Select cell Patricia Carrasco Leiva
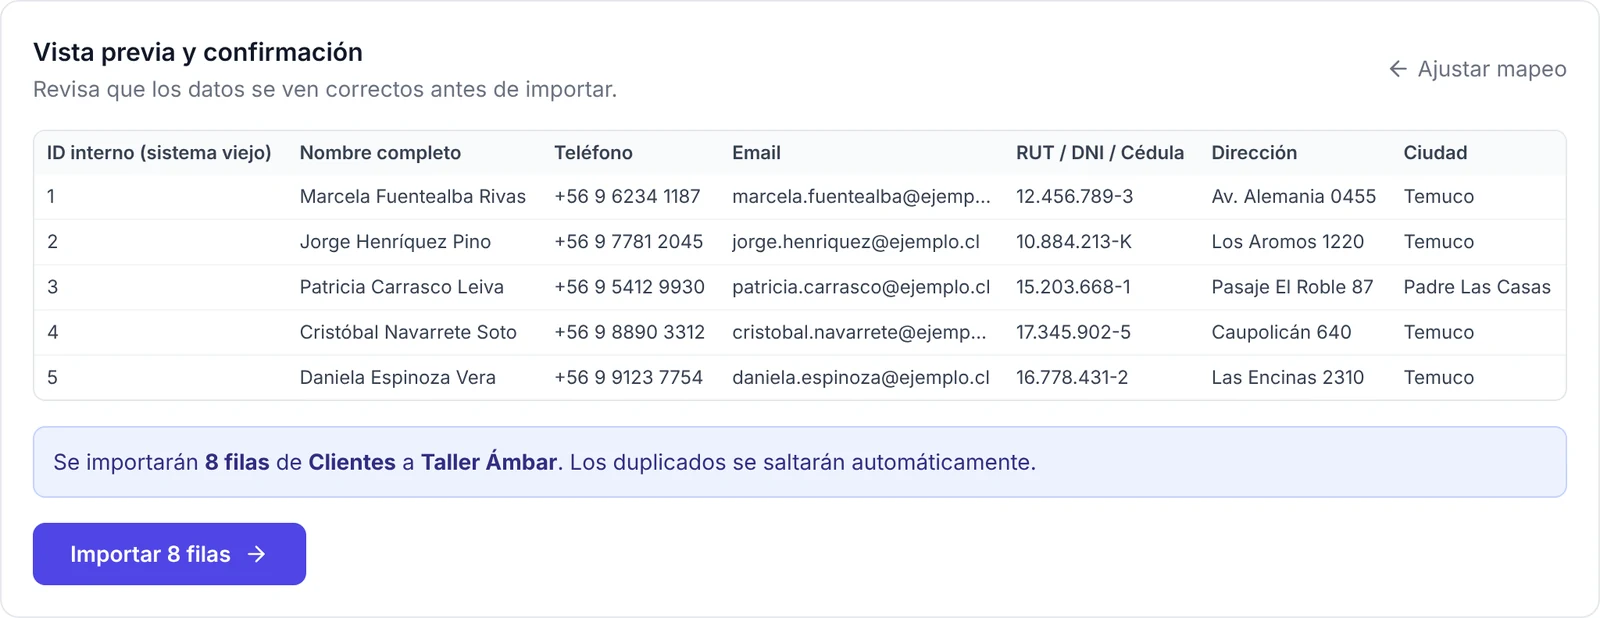 click(402, 287)
